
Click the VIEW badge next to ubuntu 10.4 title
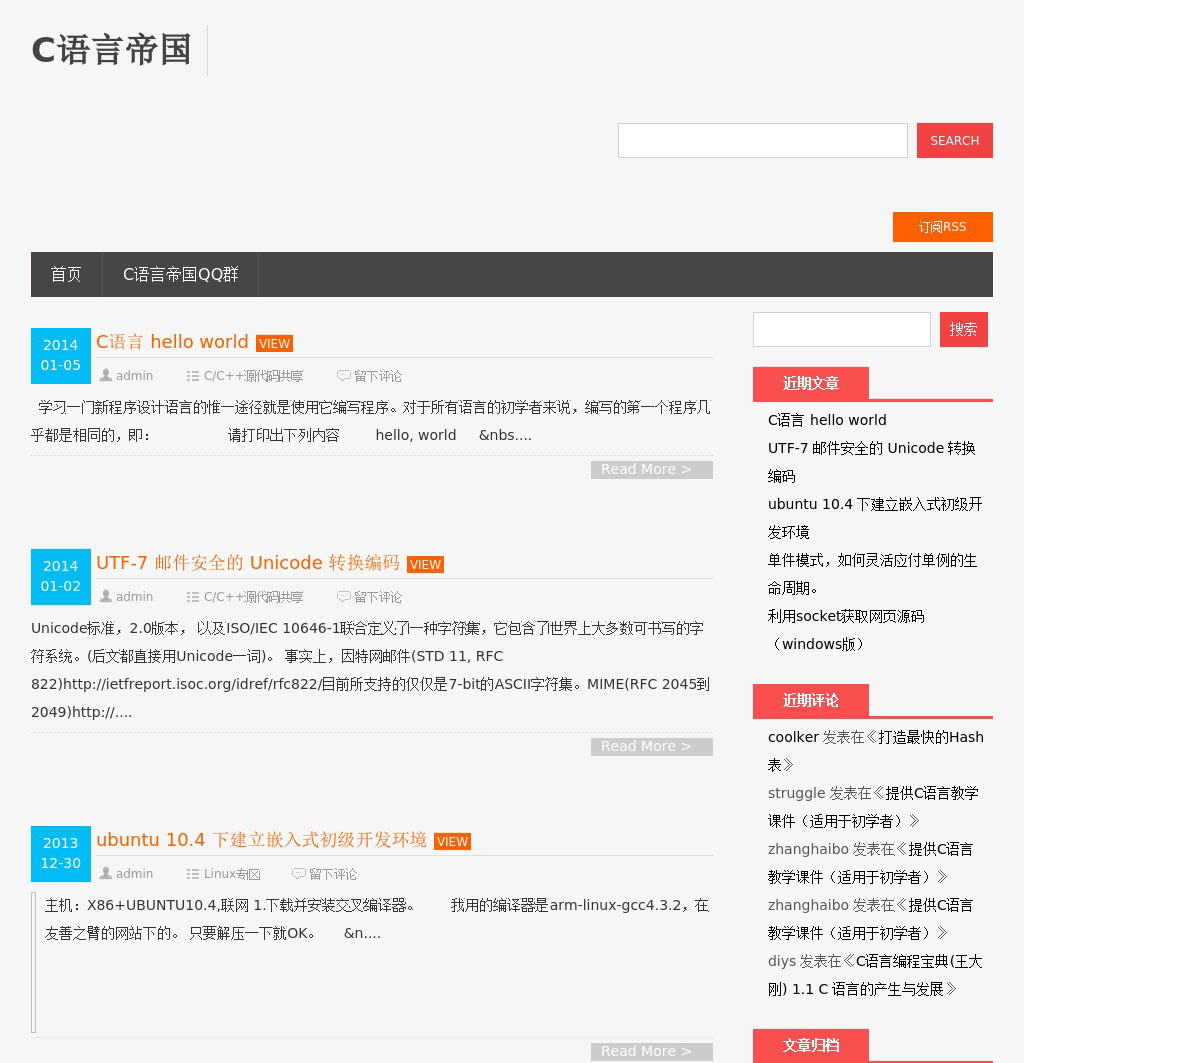tap(452, 841)
